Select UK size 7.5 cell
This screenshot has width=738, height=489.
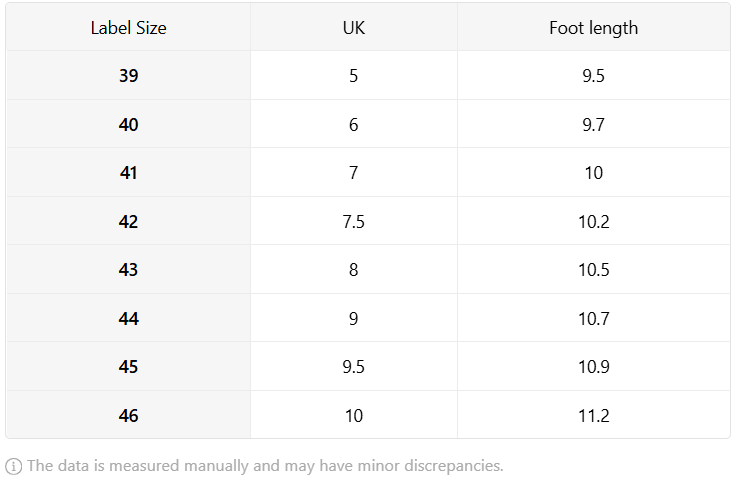click(x=354, y=221)
